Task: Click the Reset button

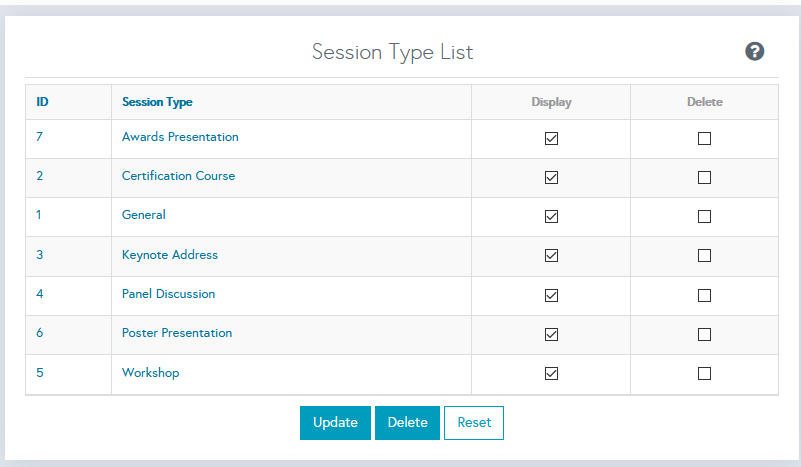Action: click(474, 423)
